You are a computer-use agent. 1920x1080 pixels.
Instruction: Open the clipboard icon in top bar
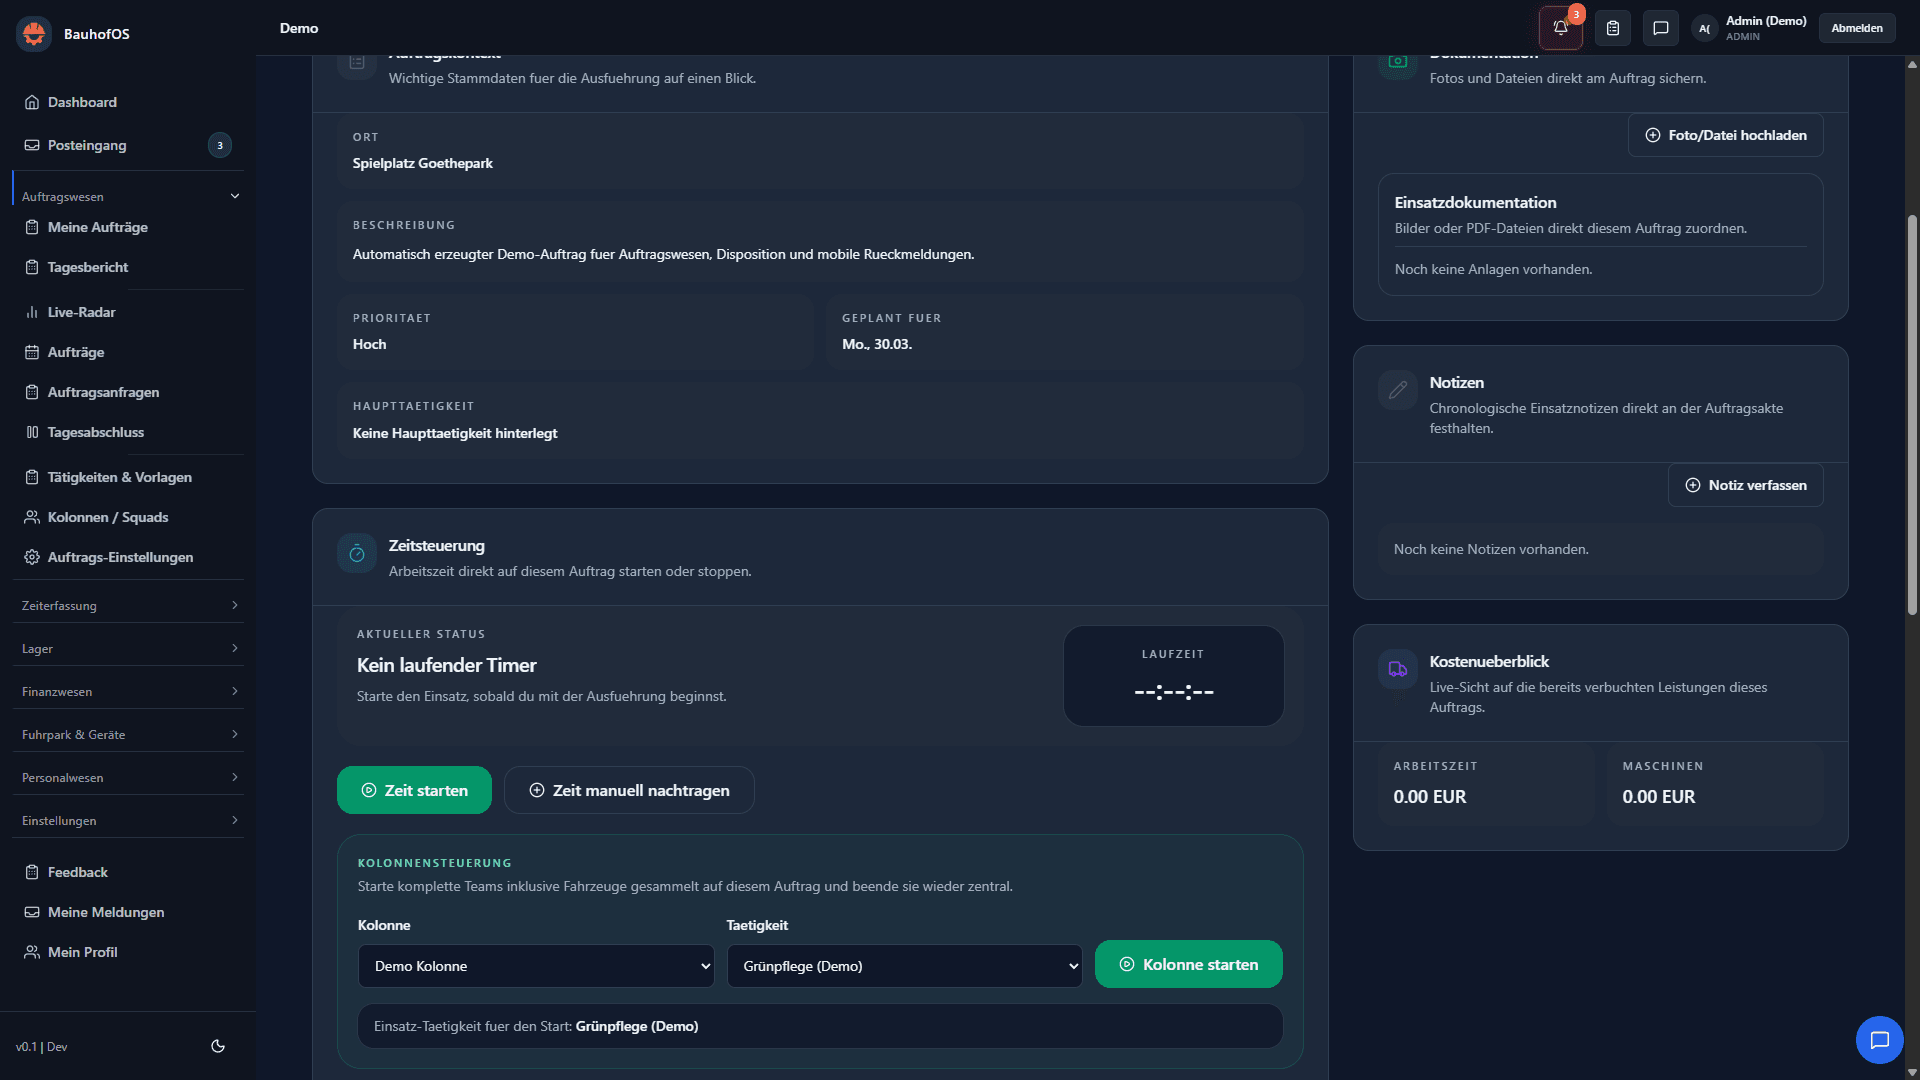[1613, 28]
